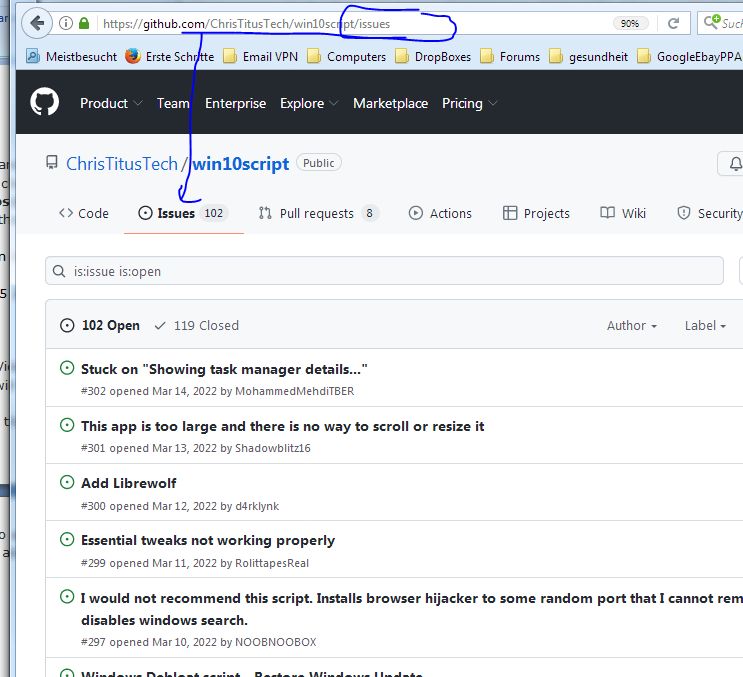Open the Author filter dropdown
The height and width of the screenshot is (677, 743).
pos(632,325)
